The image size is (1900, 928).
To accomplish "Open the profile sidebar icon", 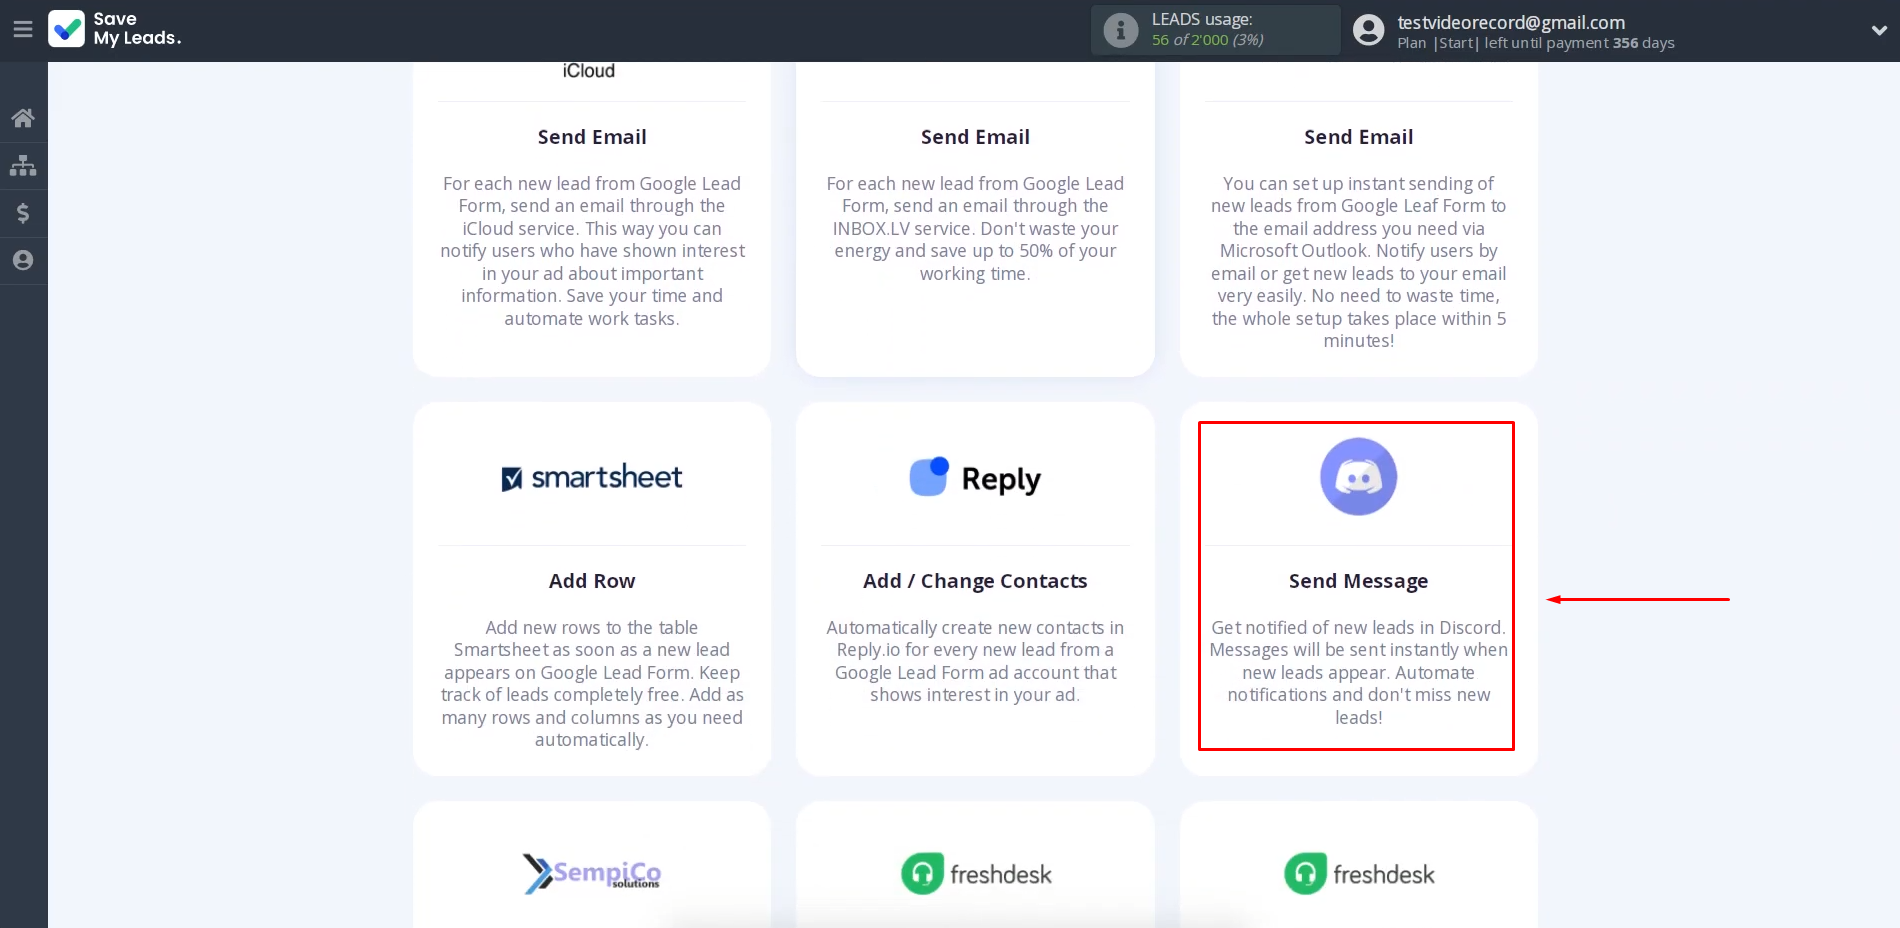I will 23,260.
